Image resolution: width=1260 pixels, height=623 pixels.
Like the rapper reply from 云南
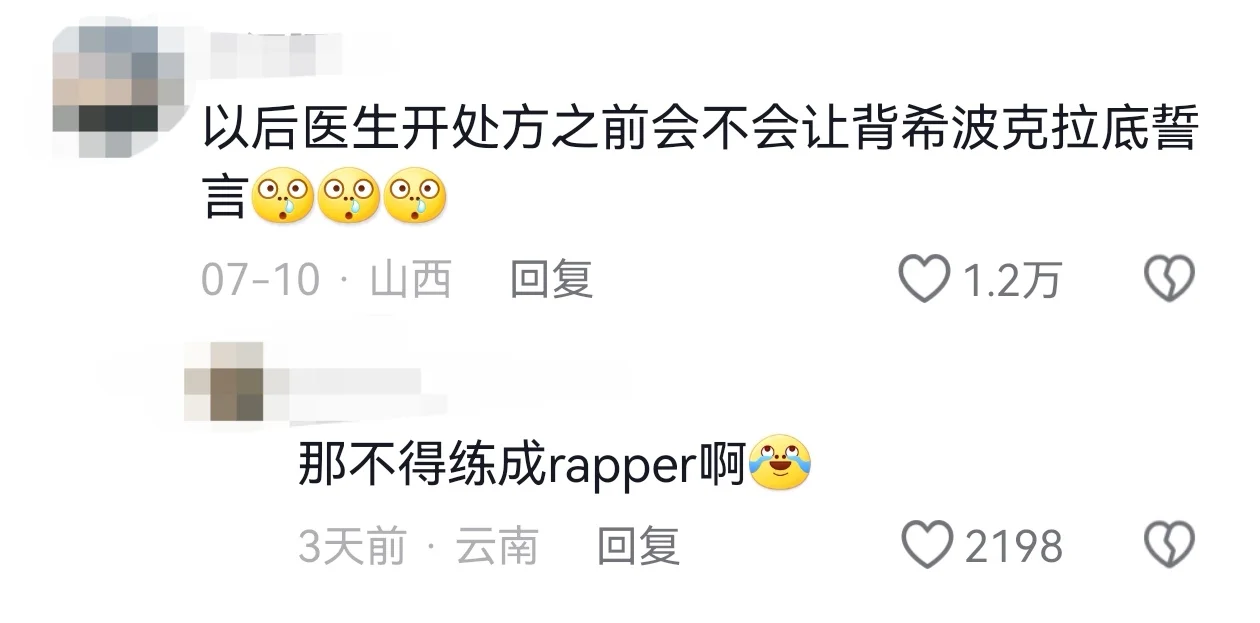click(x=928, y=546)
